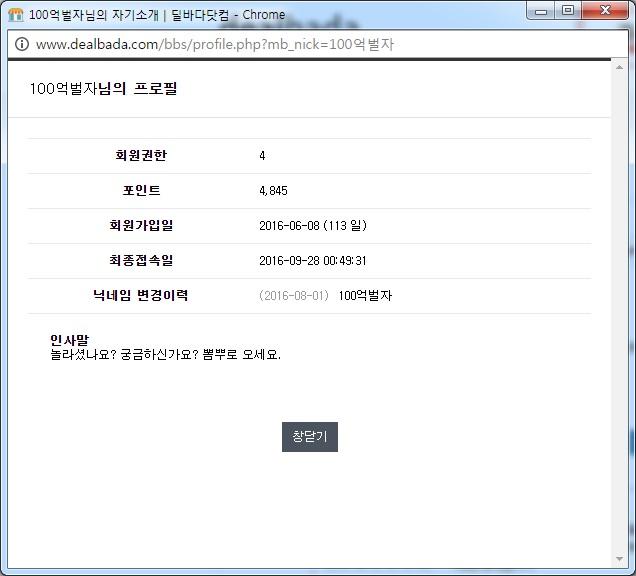636x576 pixels.
Task: Select the 포인트 row label
Action: click(x=141, y=191)
